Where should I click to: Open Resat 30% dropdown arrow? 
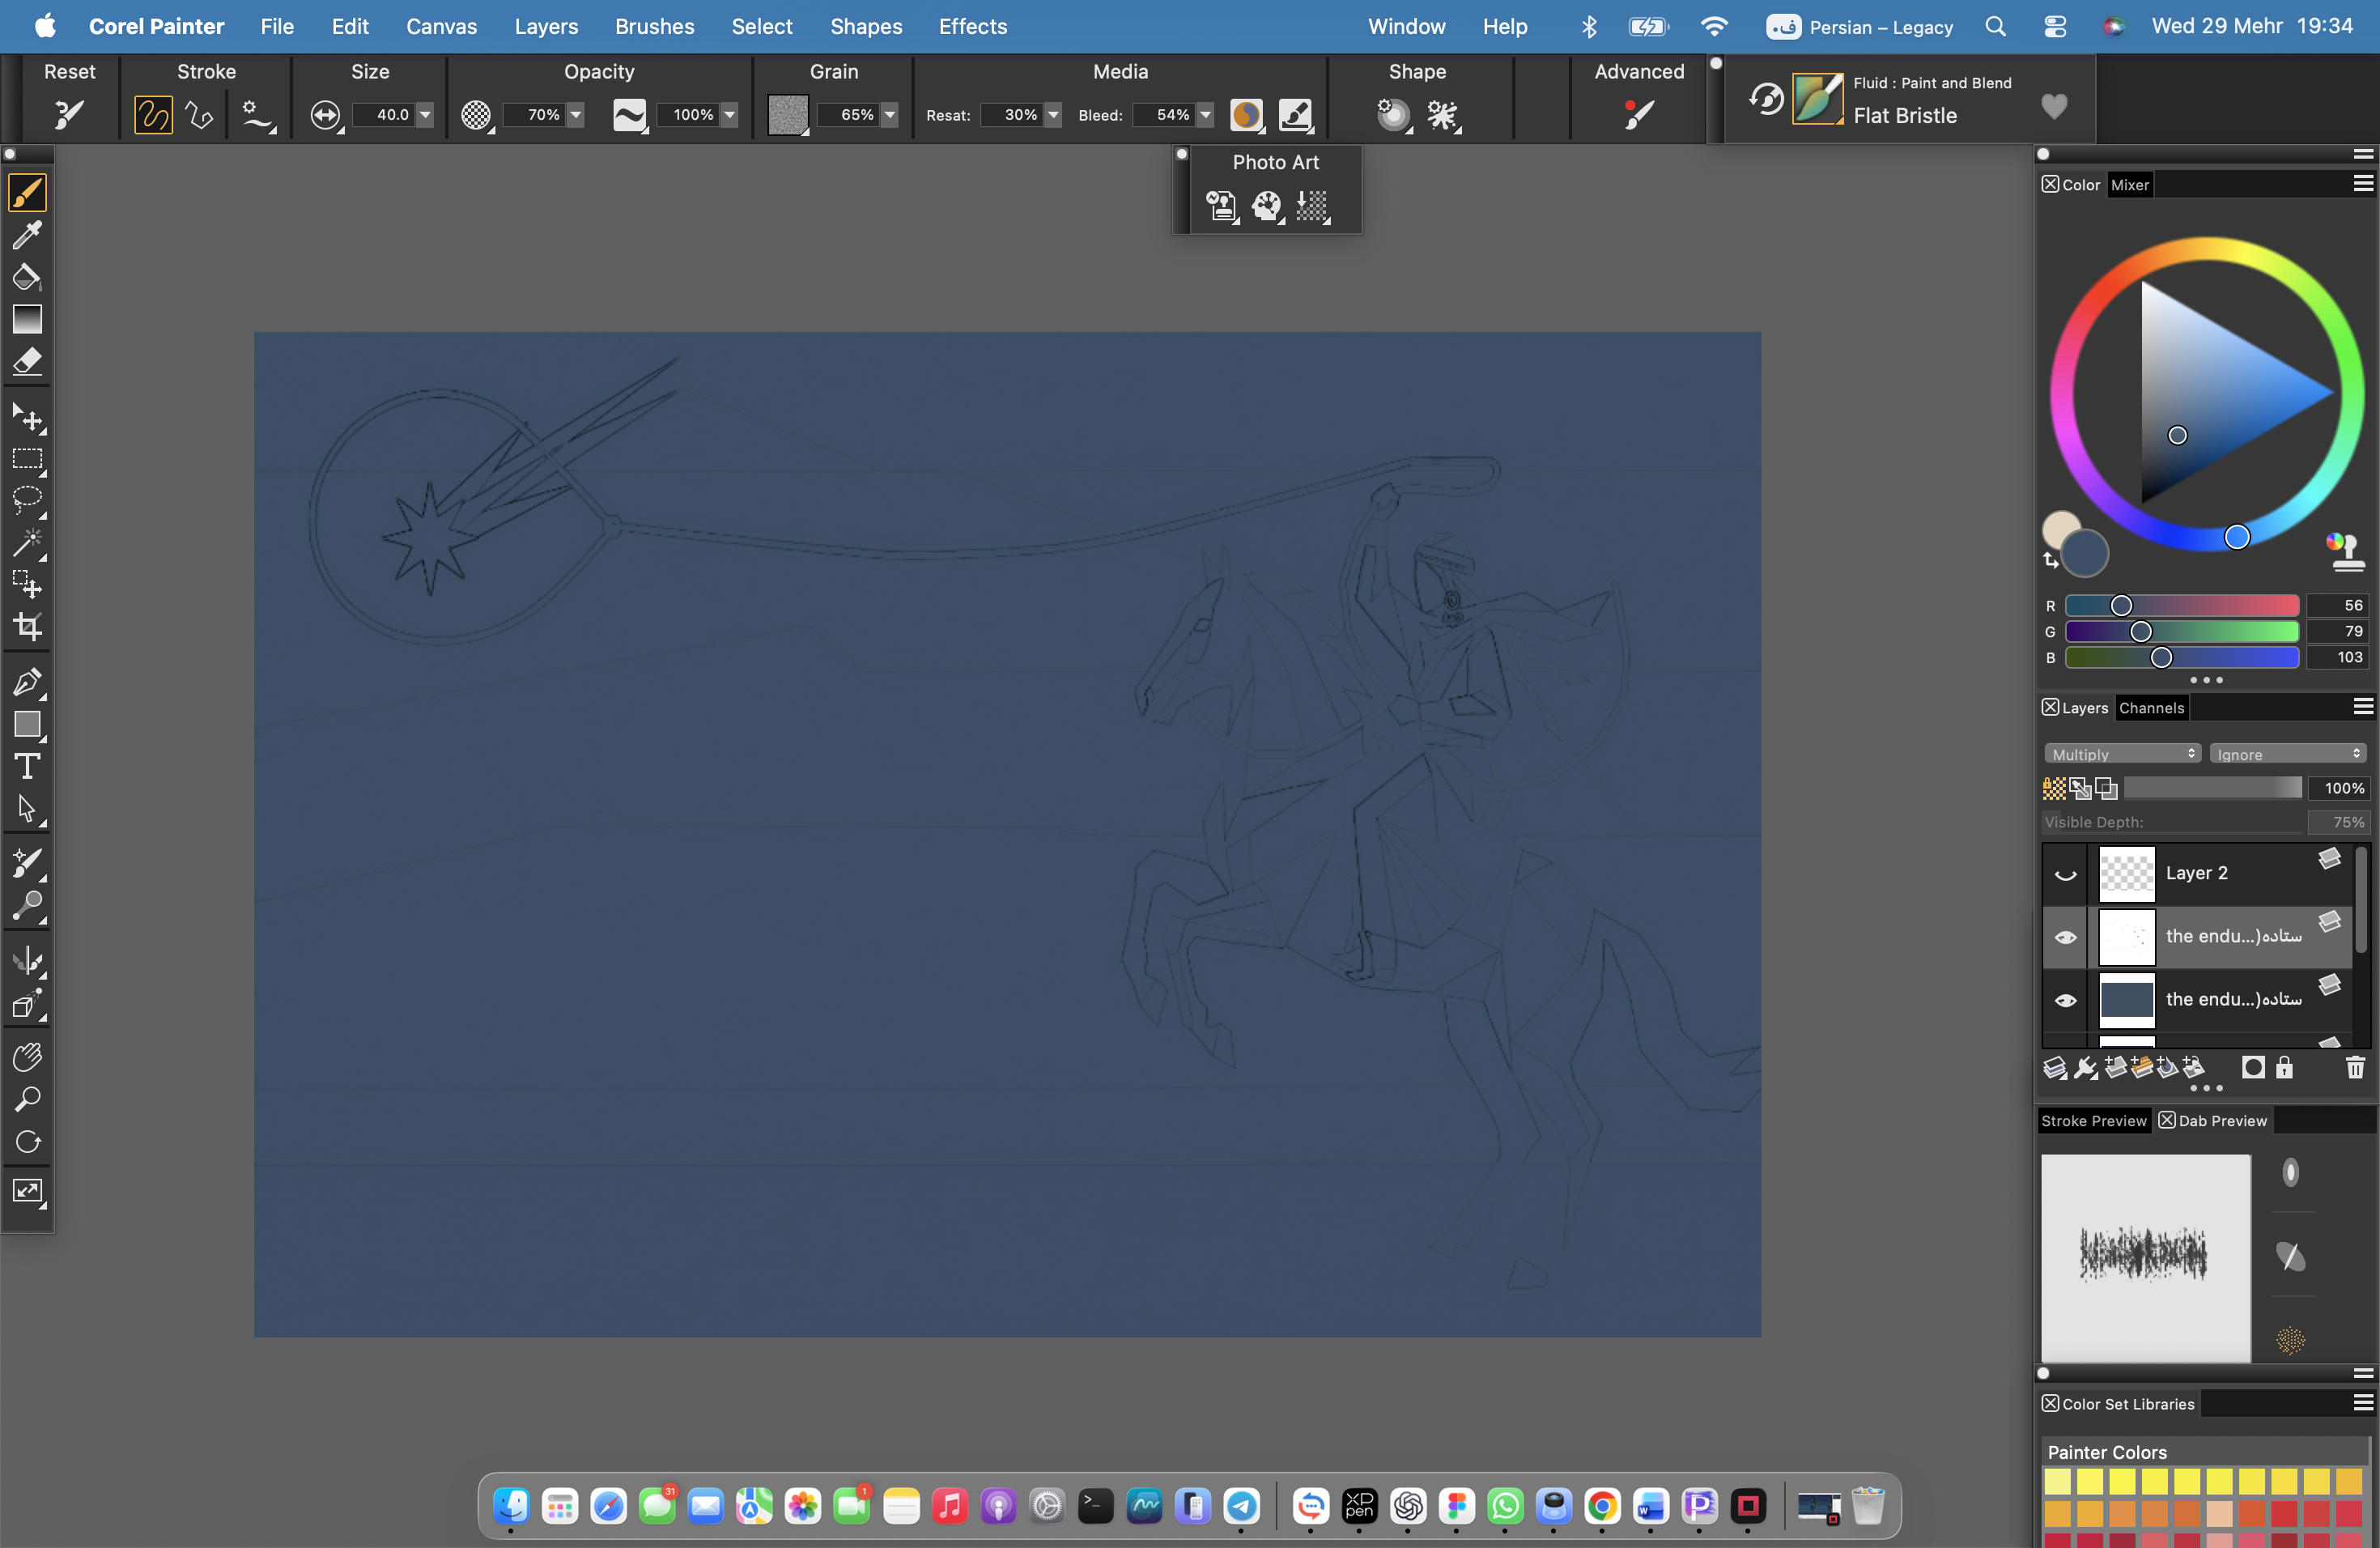click(x=1053, y=115)
